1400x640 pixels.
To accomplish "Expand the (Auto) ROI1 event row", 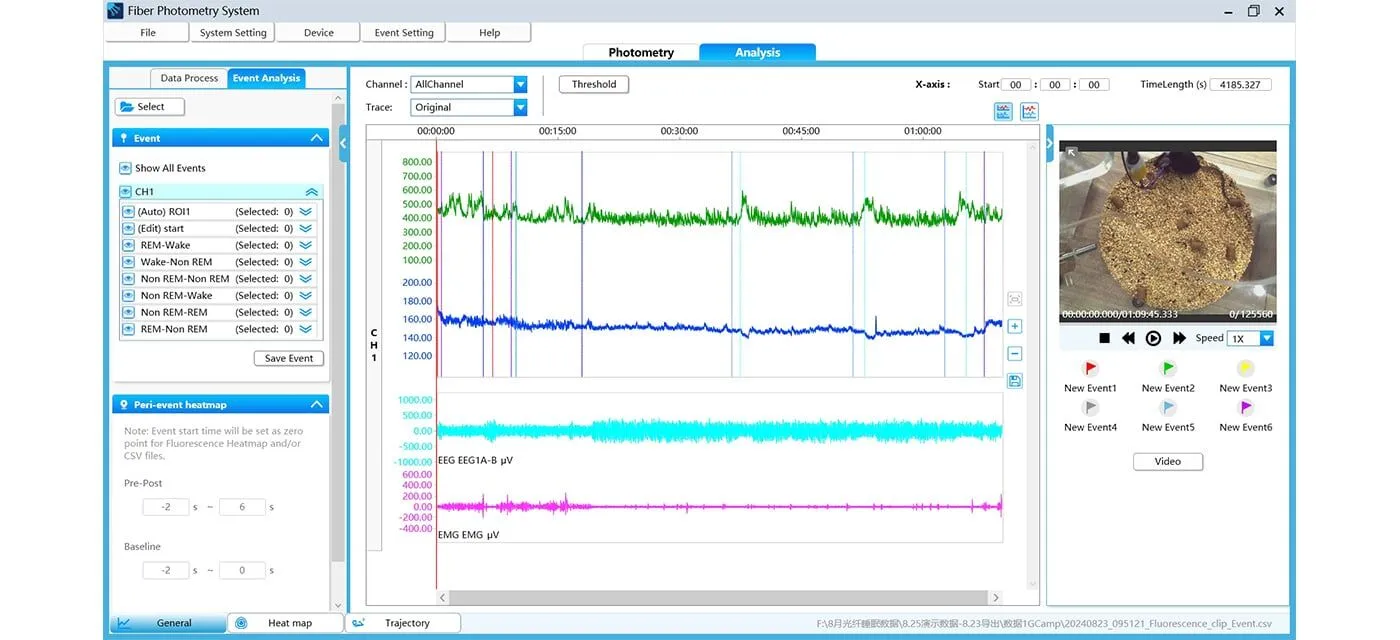I will pos(306,212).
